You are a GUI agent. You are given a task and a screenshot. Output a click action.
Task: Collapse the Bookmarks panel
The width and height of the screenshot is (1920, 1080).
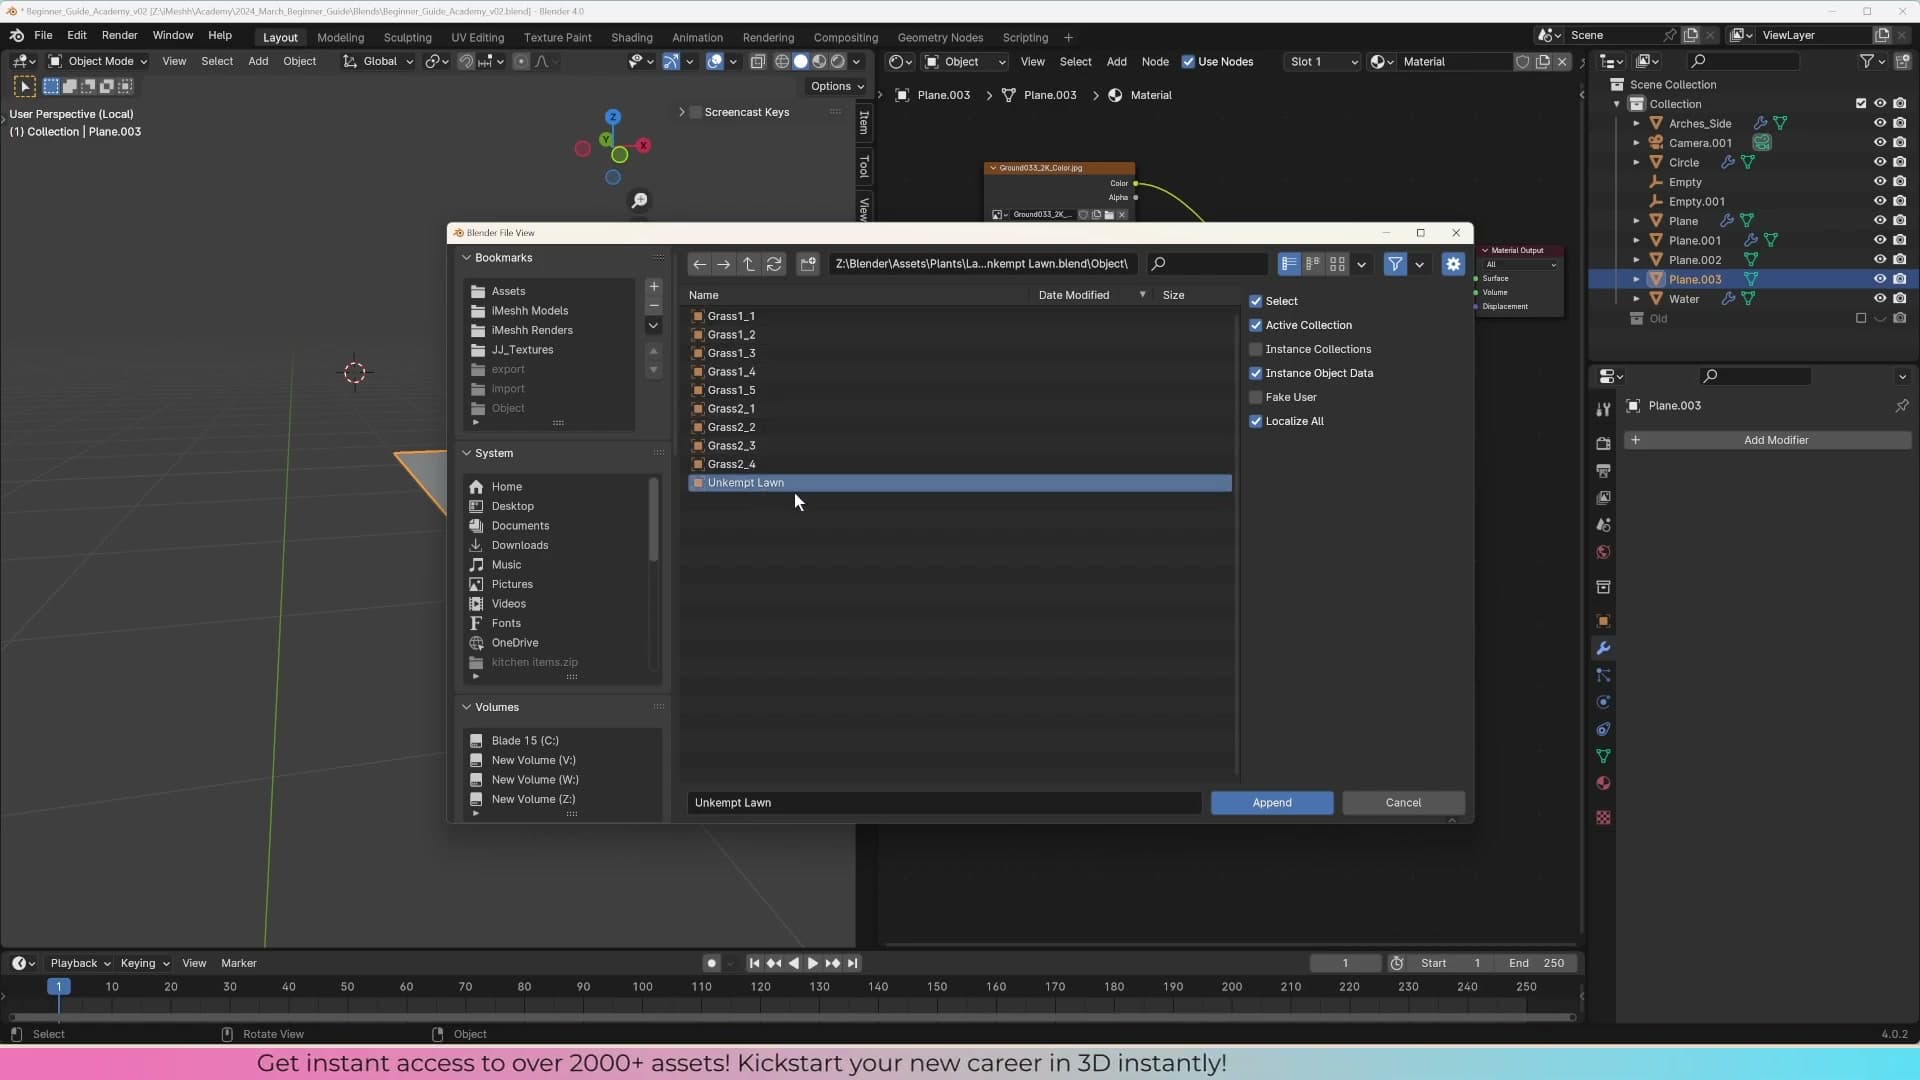click(466, 258)
